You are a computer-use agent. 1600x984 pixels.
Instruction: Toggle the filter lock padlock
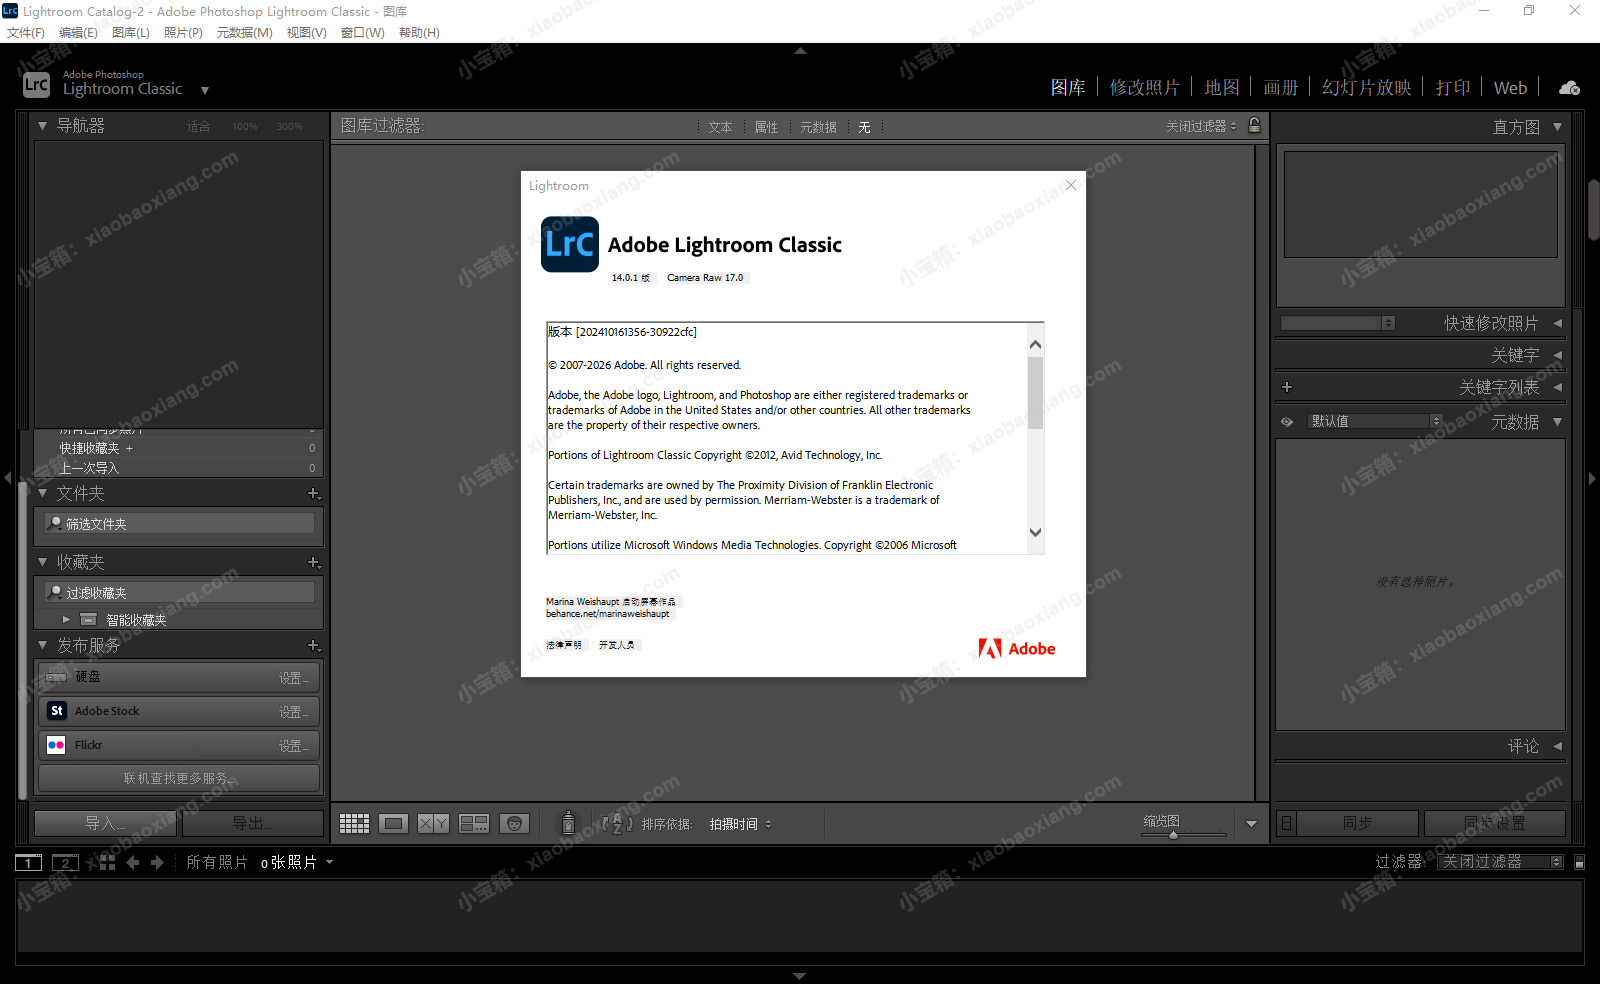[1254, 126]
